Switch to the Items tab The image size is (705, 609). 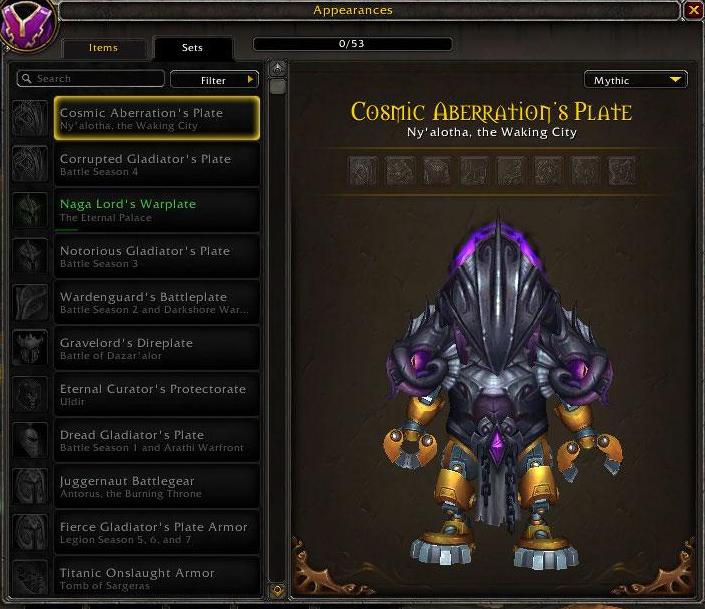pyautogui.click(x=103, y=48)
